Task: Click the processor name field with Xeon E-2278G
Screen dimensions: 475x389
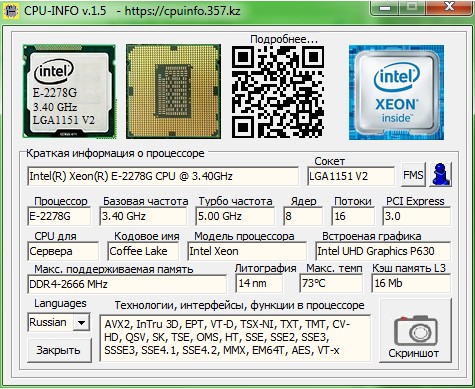Action: (x=163, y=176)
